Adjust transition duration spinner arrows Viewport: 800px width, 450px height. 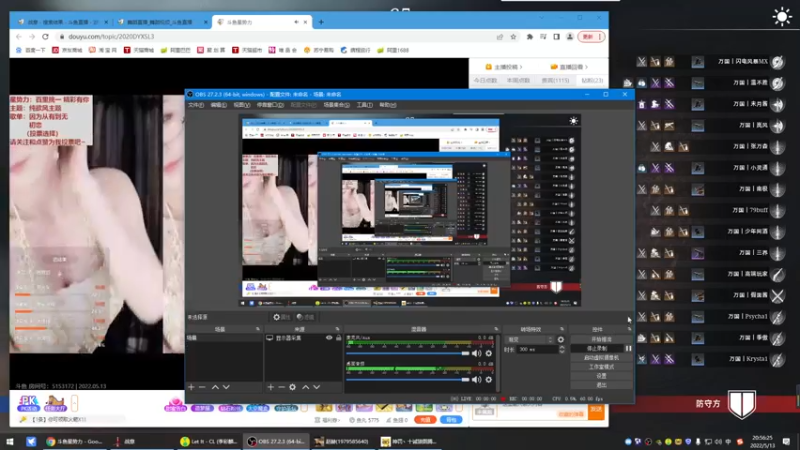coord(562,349)
